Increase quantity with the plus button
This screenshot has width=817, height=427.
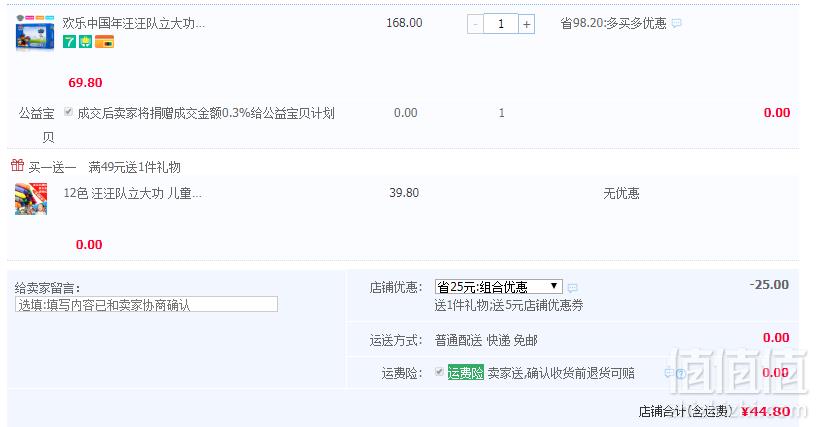(x=526, y=24)
